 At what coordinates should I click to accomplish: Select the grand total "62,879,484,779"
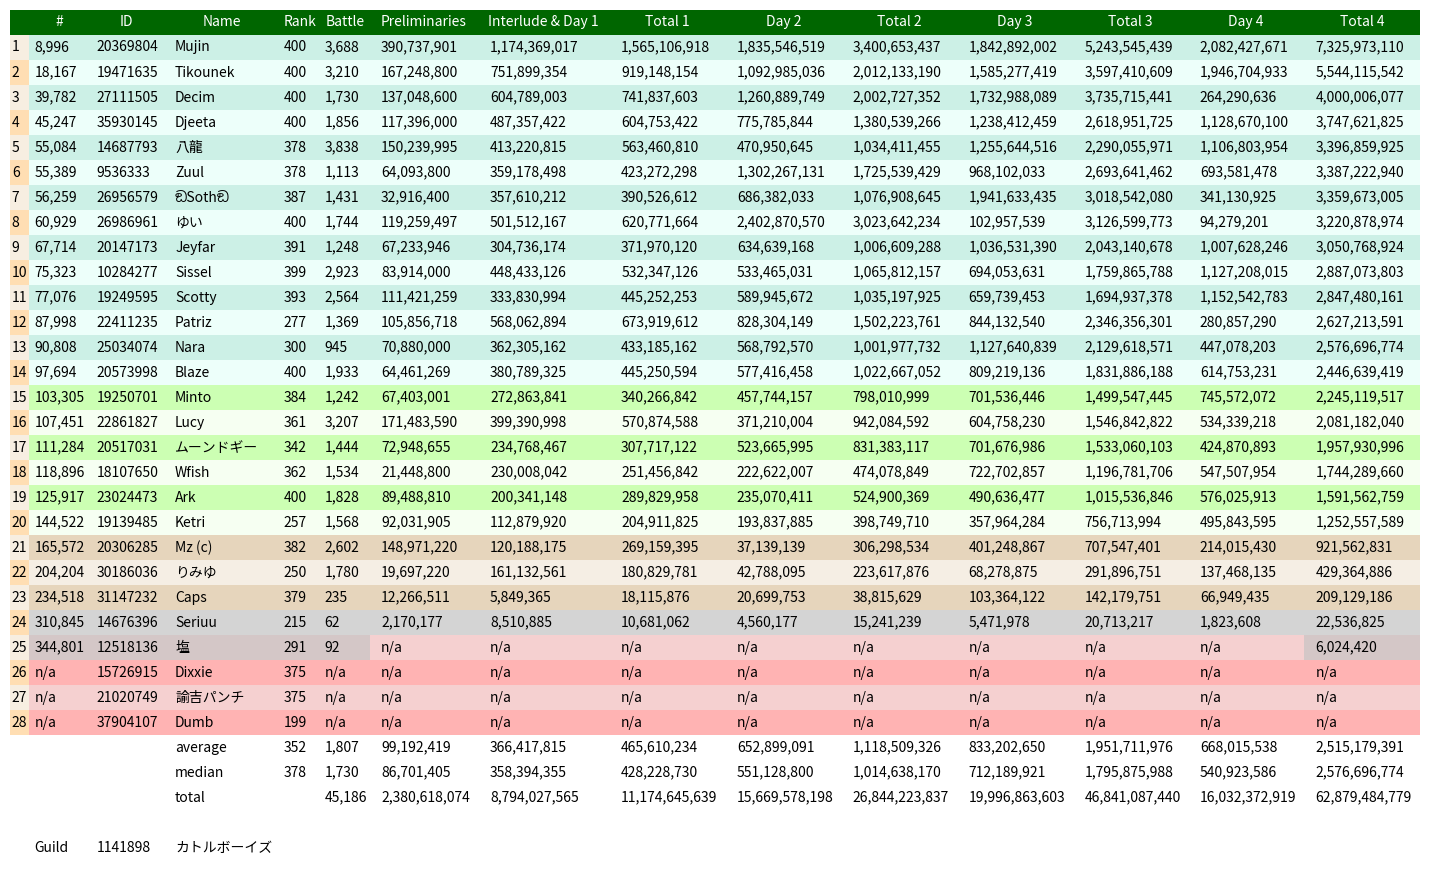1364,797
